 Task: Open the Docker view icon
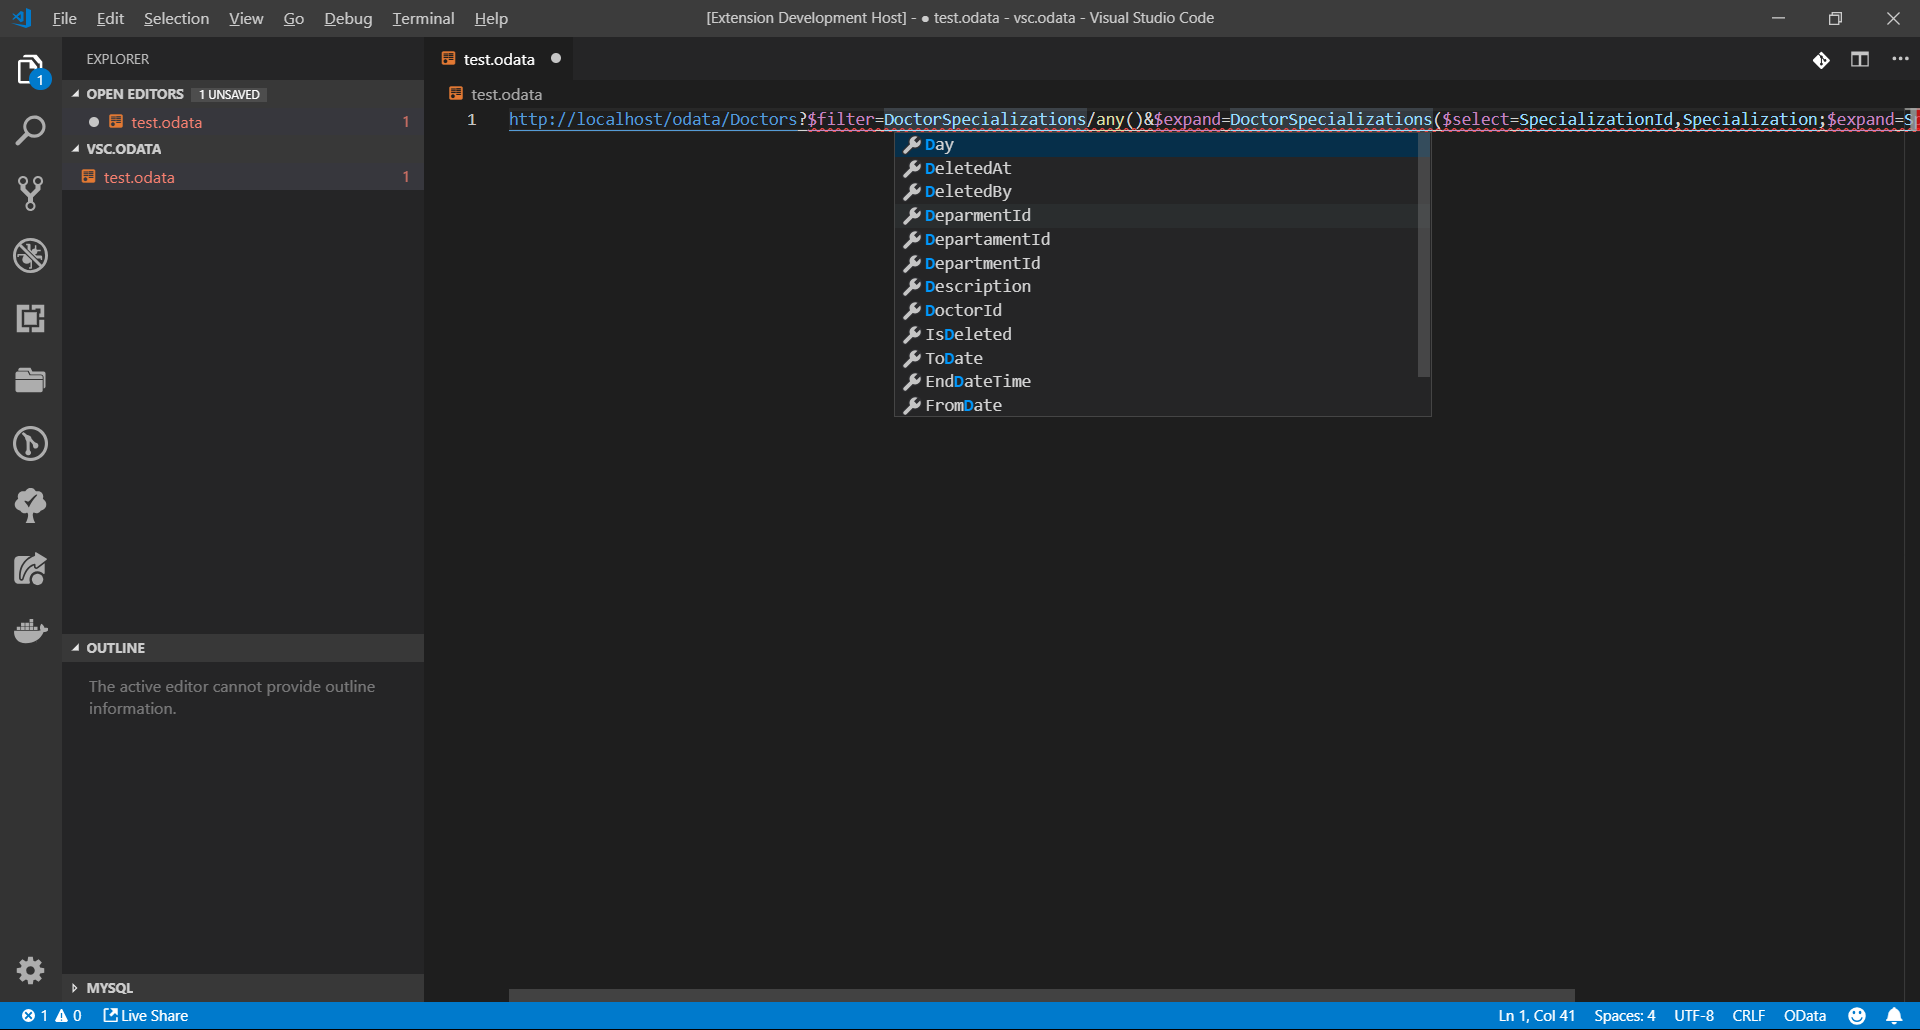pyautogui.click(x=30, y=630)
